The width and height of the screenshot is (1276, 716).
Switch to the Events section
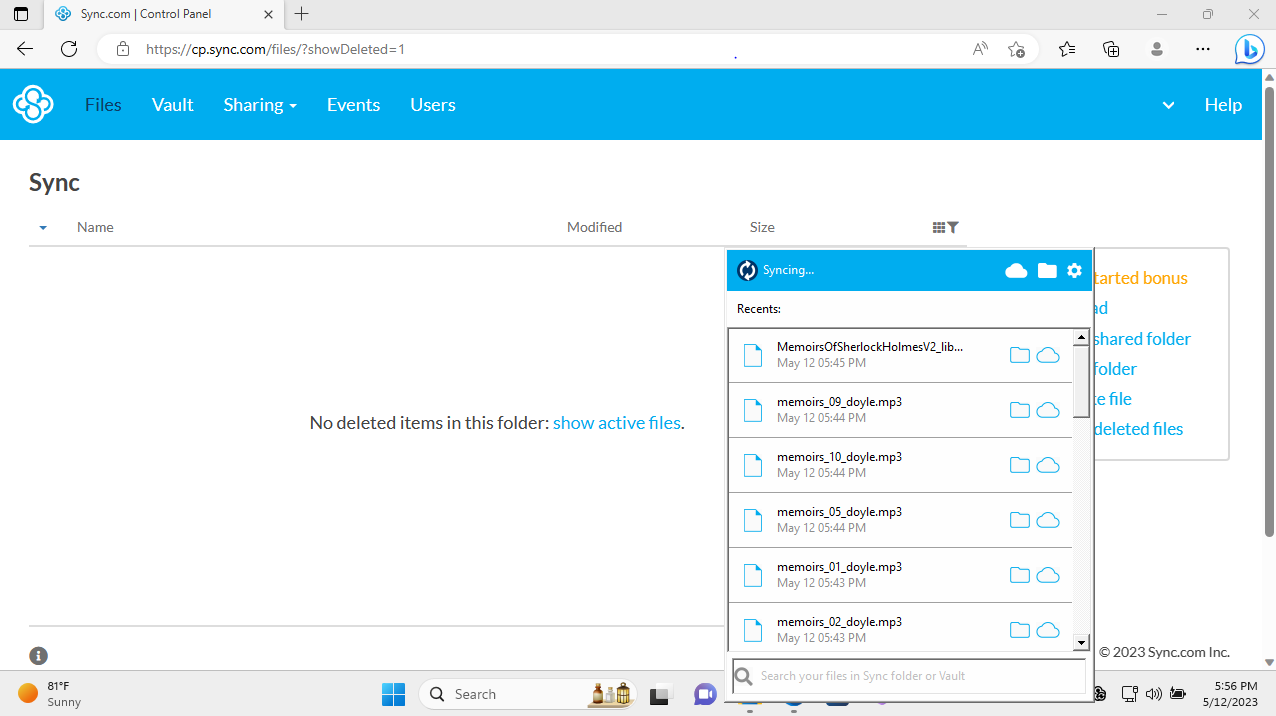(353, 104)
